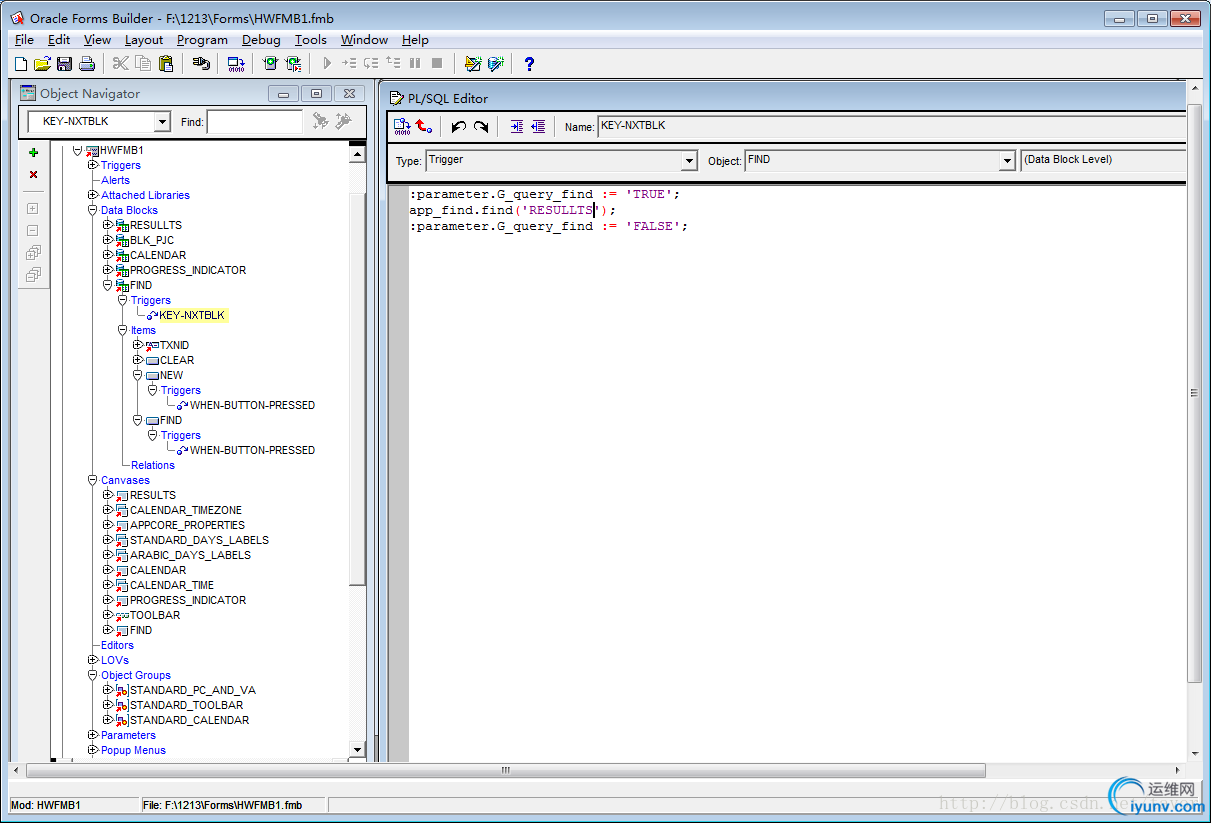Click the navigator vertical scrollbar down arrow
Screen dimensions: 1211x823
point(357,749)
